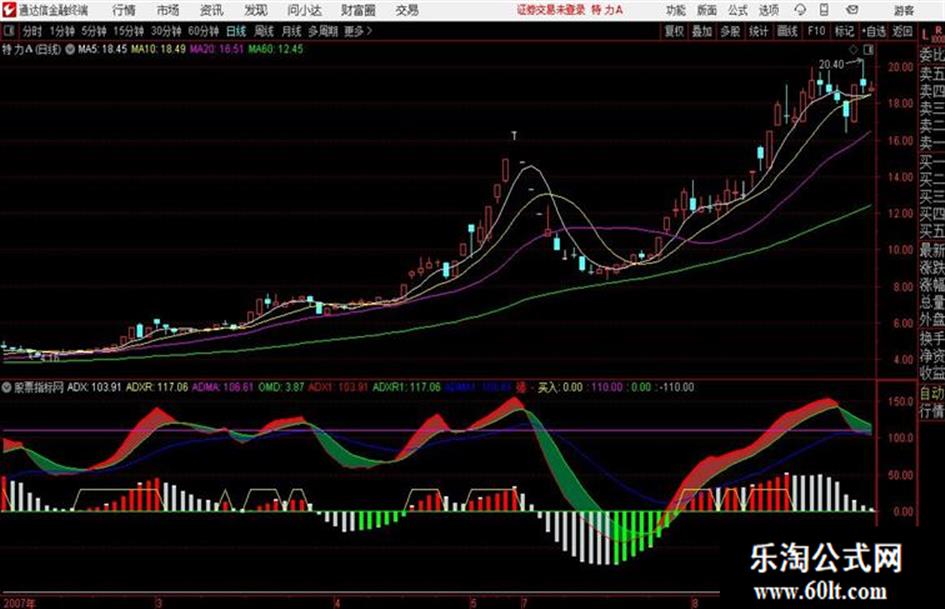Open the 交易 menu
This screenshot has height=609, width=945.
click(407, 10)
